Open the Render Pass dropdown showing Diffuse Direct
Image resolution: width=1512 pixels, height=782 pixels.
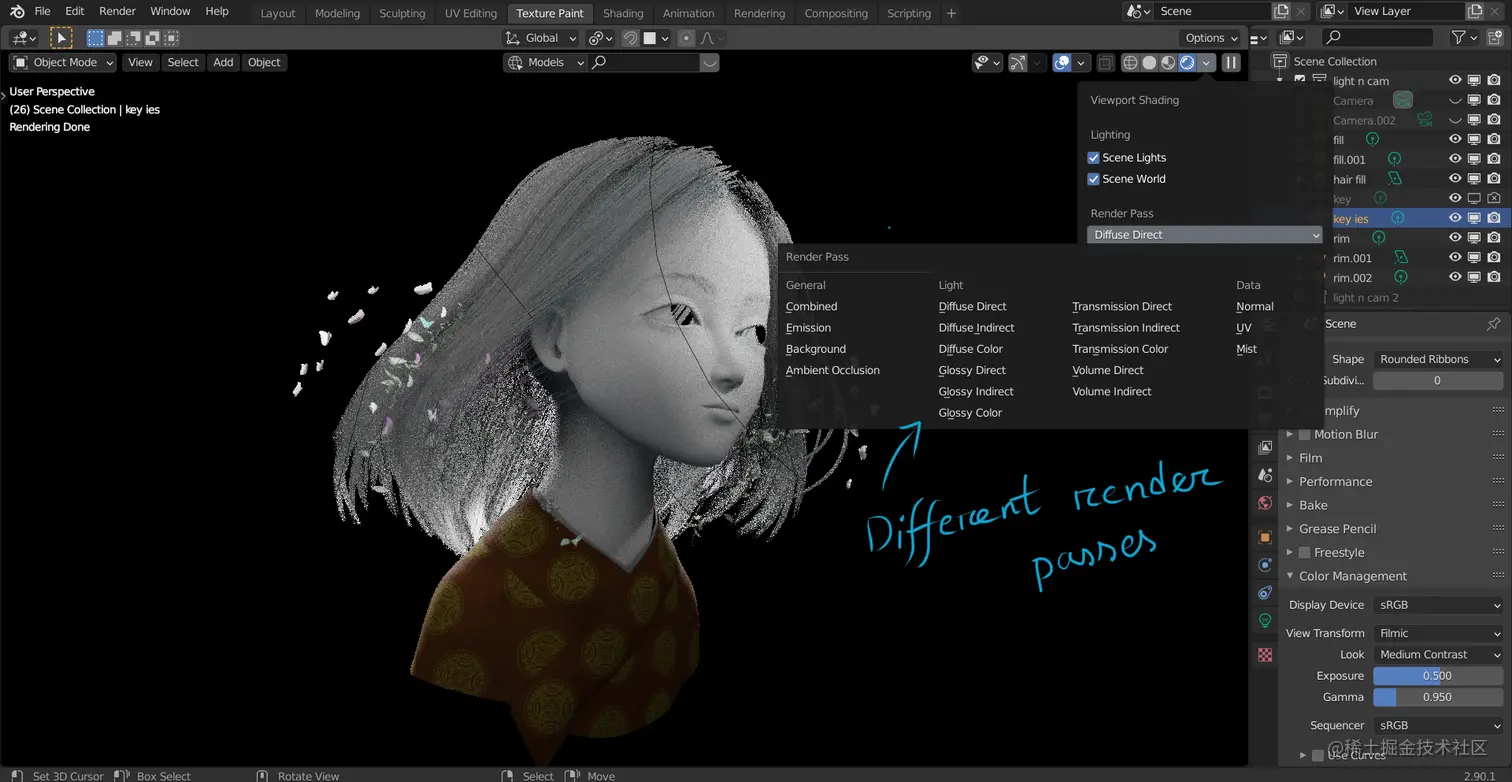click(1204, 234)
